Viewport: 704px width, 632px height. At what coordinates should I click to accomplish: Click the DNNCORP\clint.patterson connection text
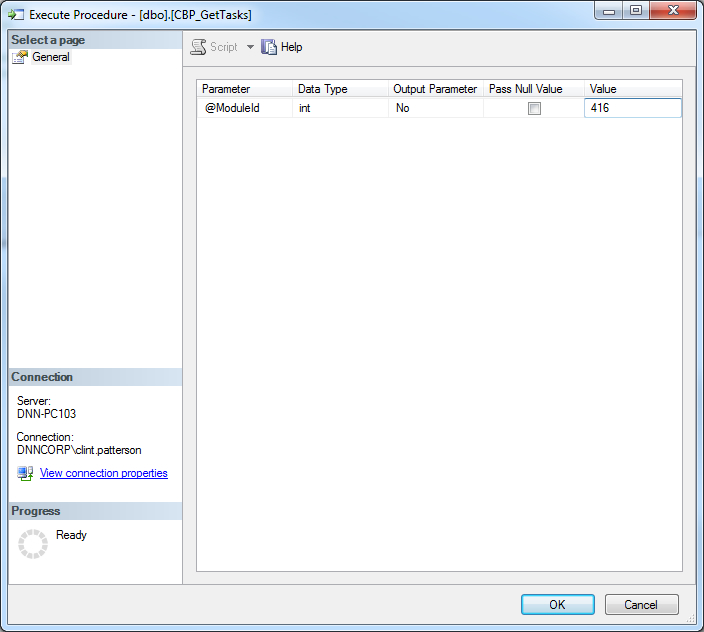tap(79, 450)
